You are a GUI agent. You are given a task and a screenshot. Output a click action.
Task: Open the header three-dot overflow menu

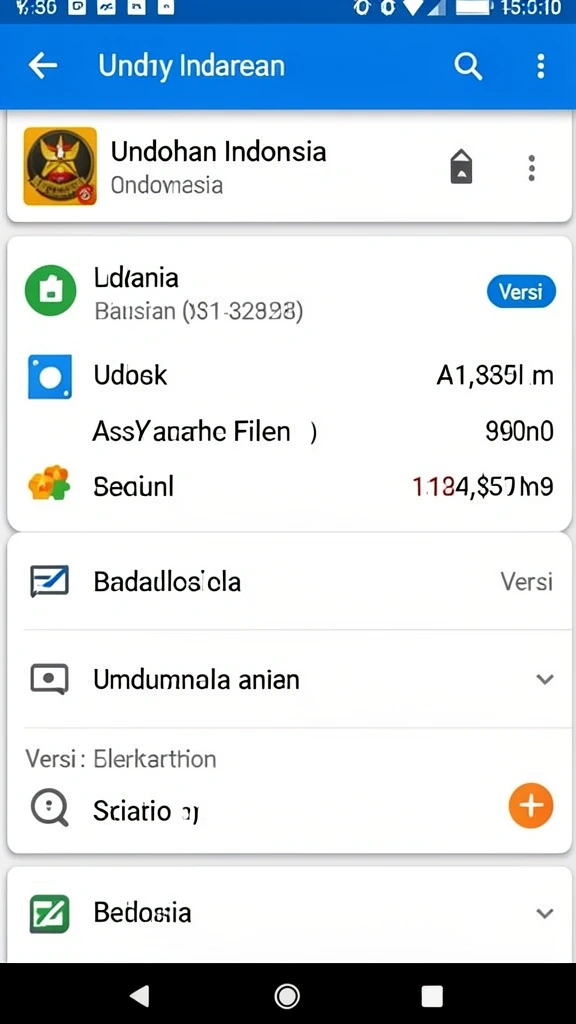[x=540, y=66]
